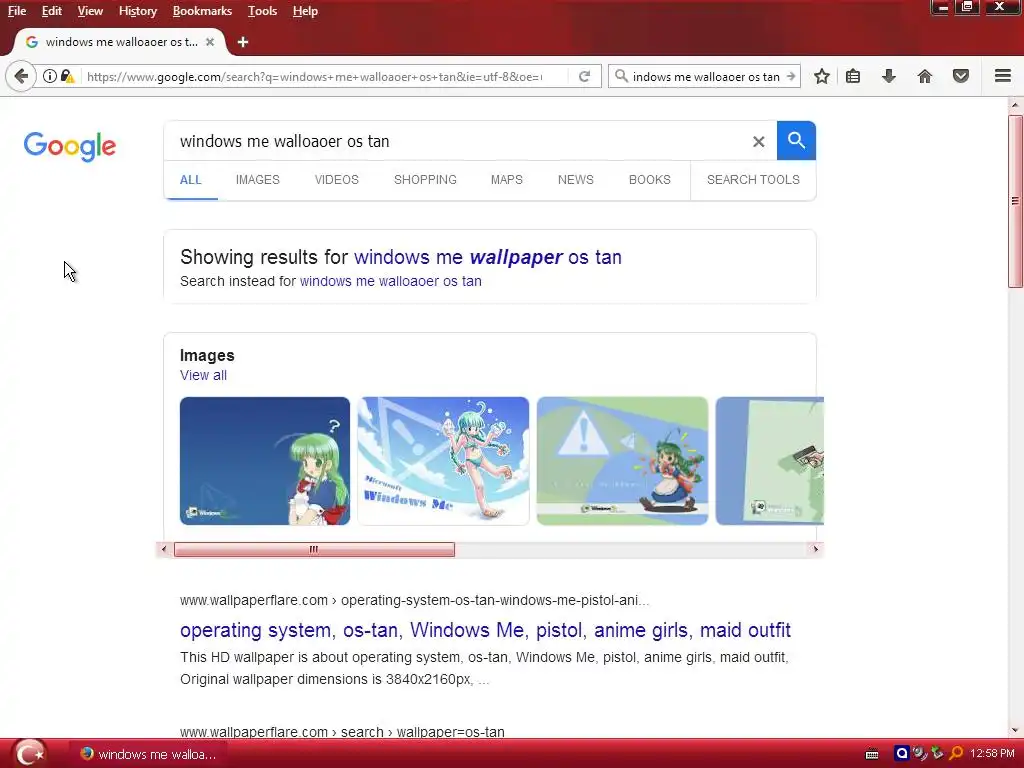1024x768 pixels.
Task: Click the padlock warning icon in address bar
Action: pos(67,76)
